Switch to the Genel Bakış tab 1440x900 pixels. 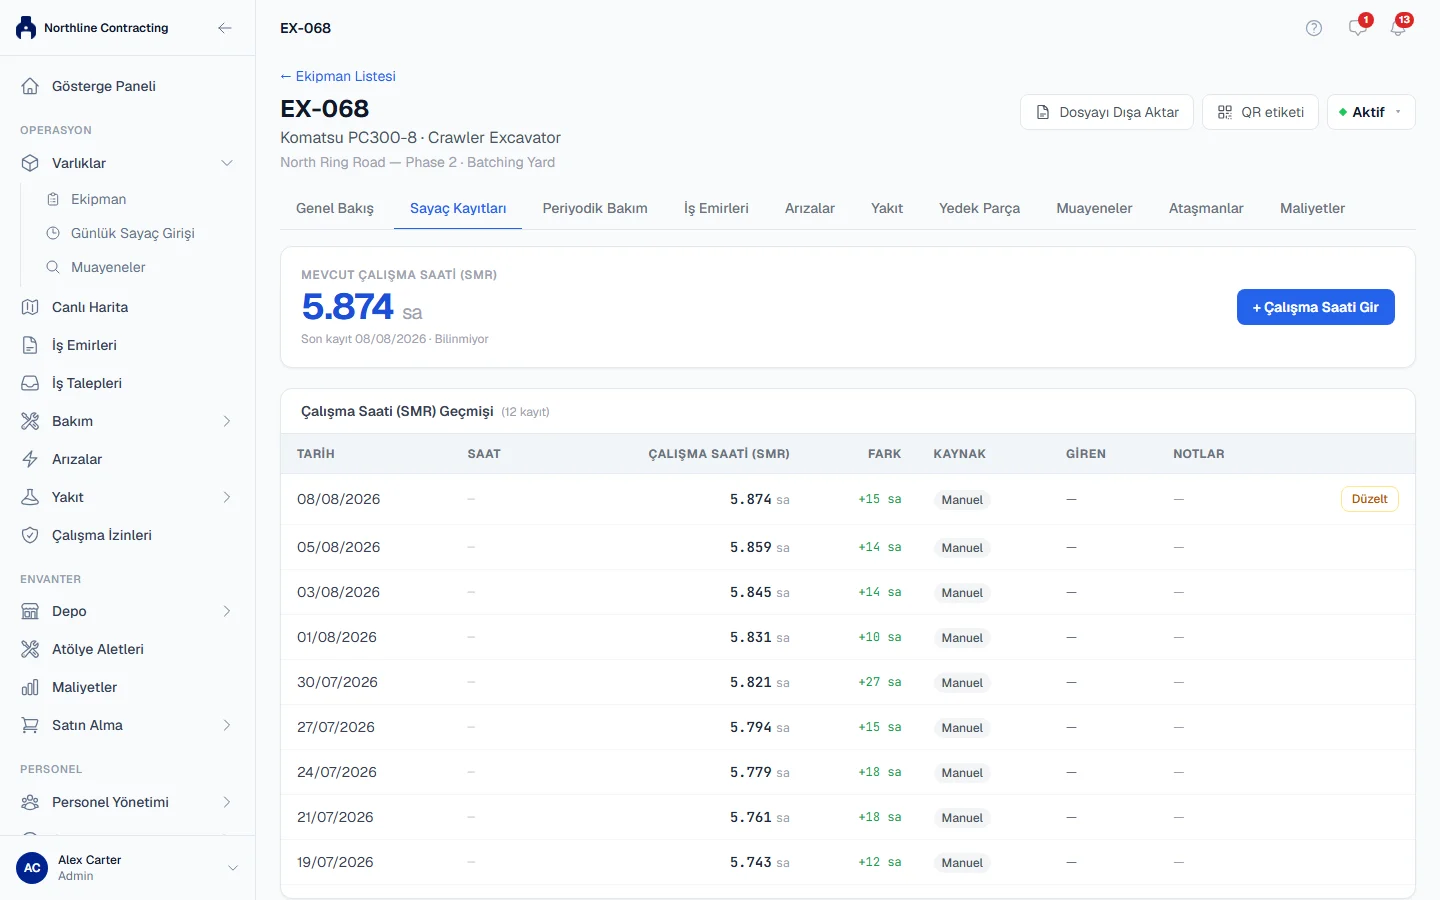point(335,208)
